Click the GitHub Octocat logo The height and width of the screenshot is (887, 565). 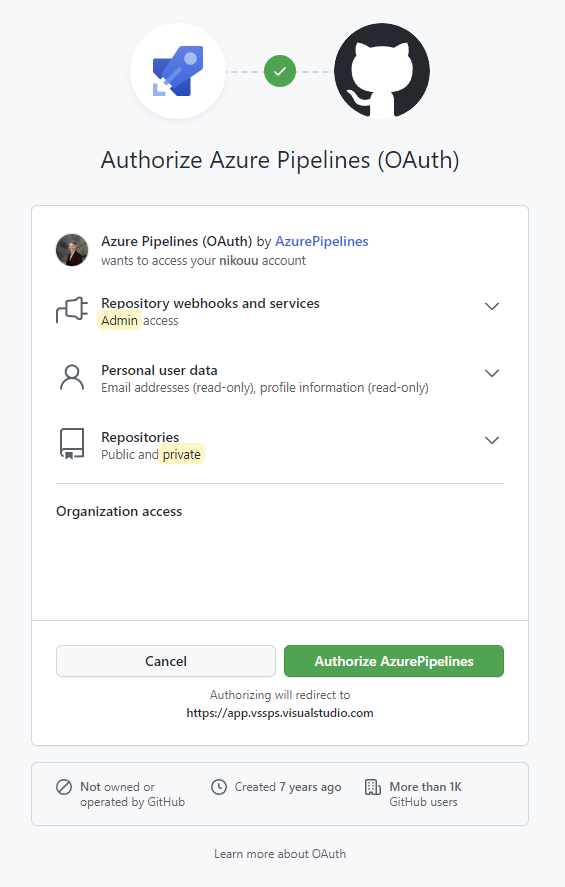(x=382, y=71)
